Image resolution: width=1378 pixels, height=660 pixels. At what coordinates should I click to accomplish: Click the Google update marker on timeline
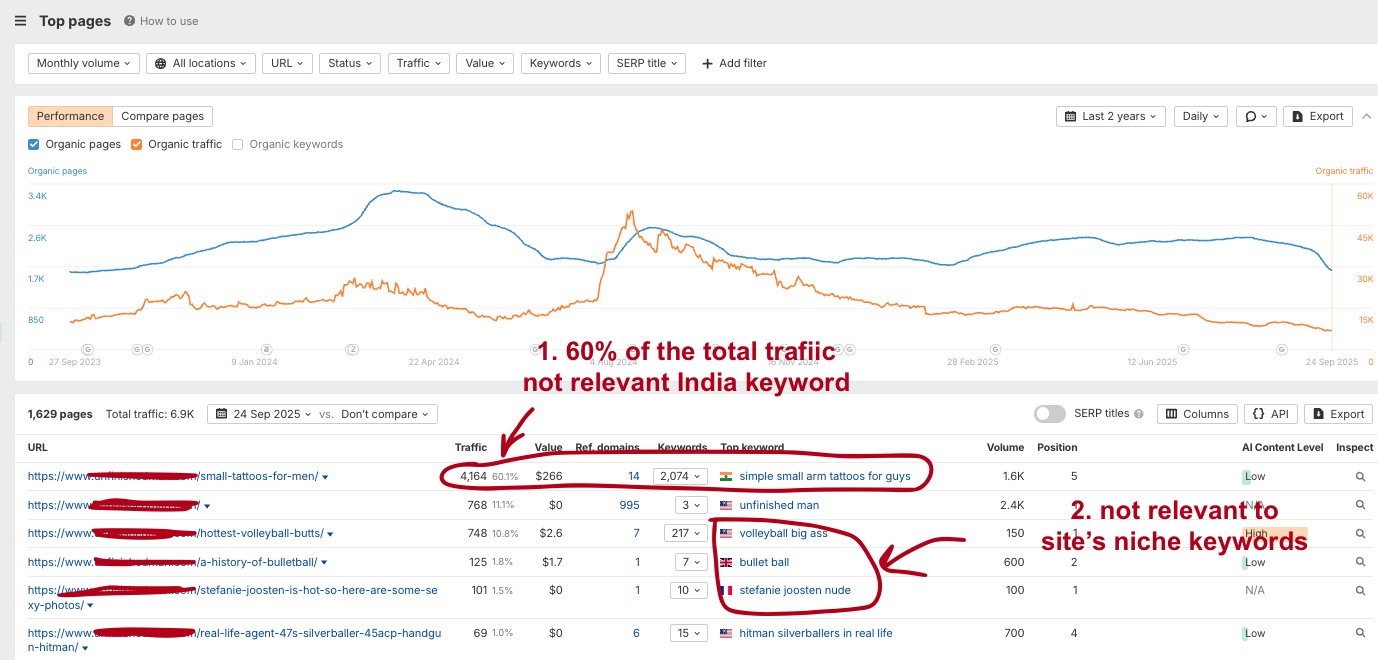[x=137, y=350]
